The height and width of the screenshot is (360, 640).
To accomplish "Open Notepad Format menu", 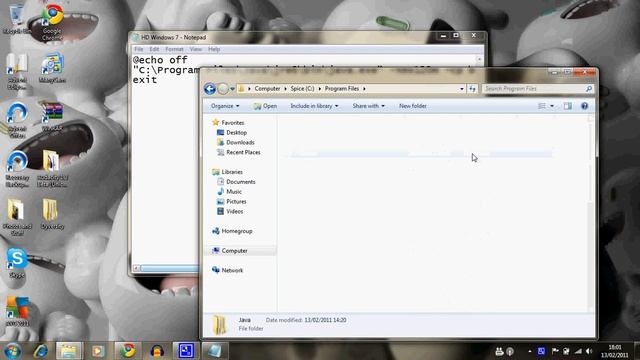I will tap(174, 49).
